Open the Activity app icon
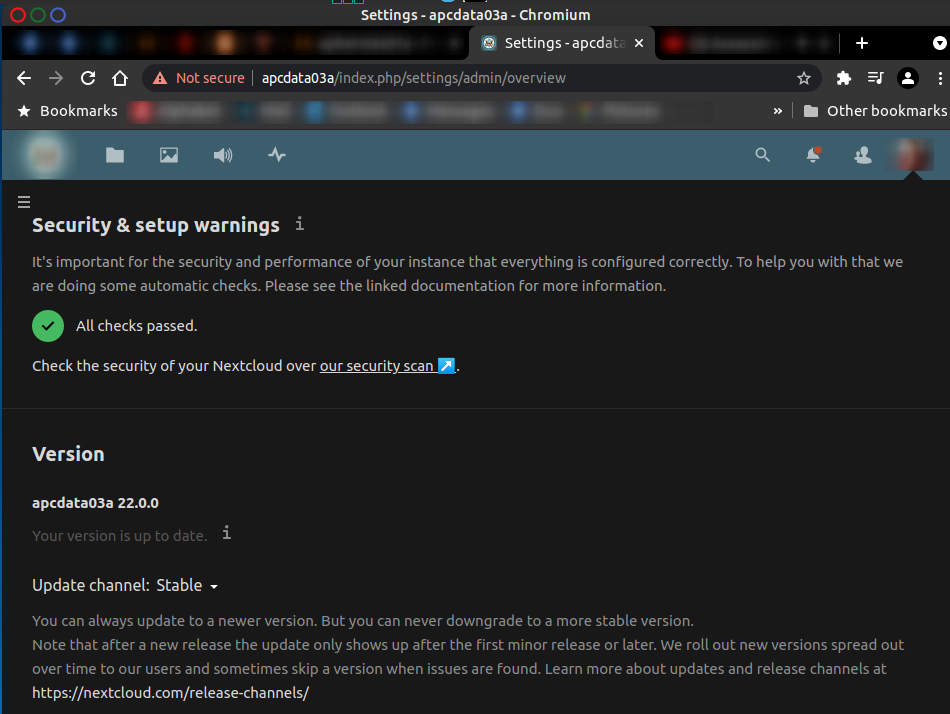950x714 pixels. click(277, 155)
